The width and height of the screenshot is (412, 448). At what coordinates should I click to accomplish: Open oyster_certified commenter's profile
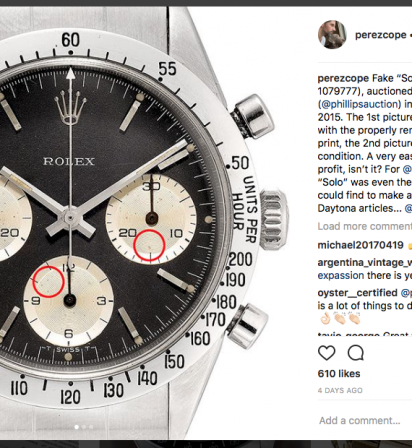click(357, 293)
